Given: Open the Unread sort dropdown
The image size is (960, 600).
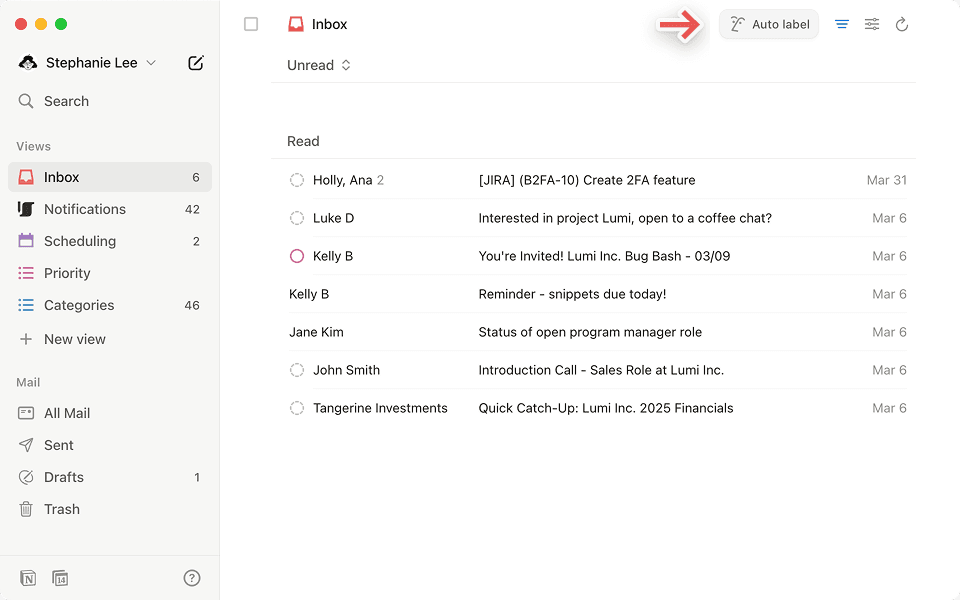Looking at the screenshot, I should pyautogui.click(x=316, y=65).
